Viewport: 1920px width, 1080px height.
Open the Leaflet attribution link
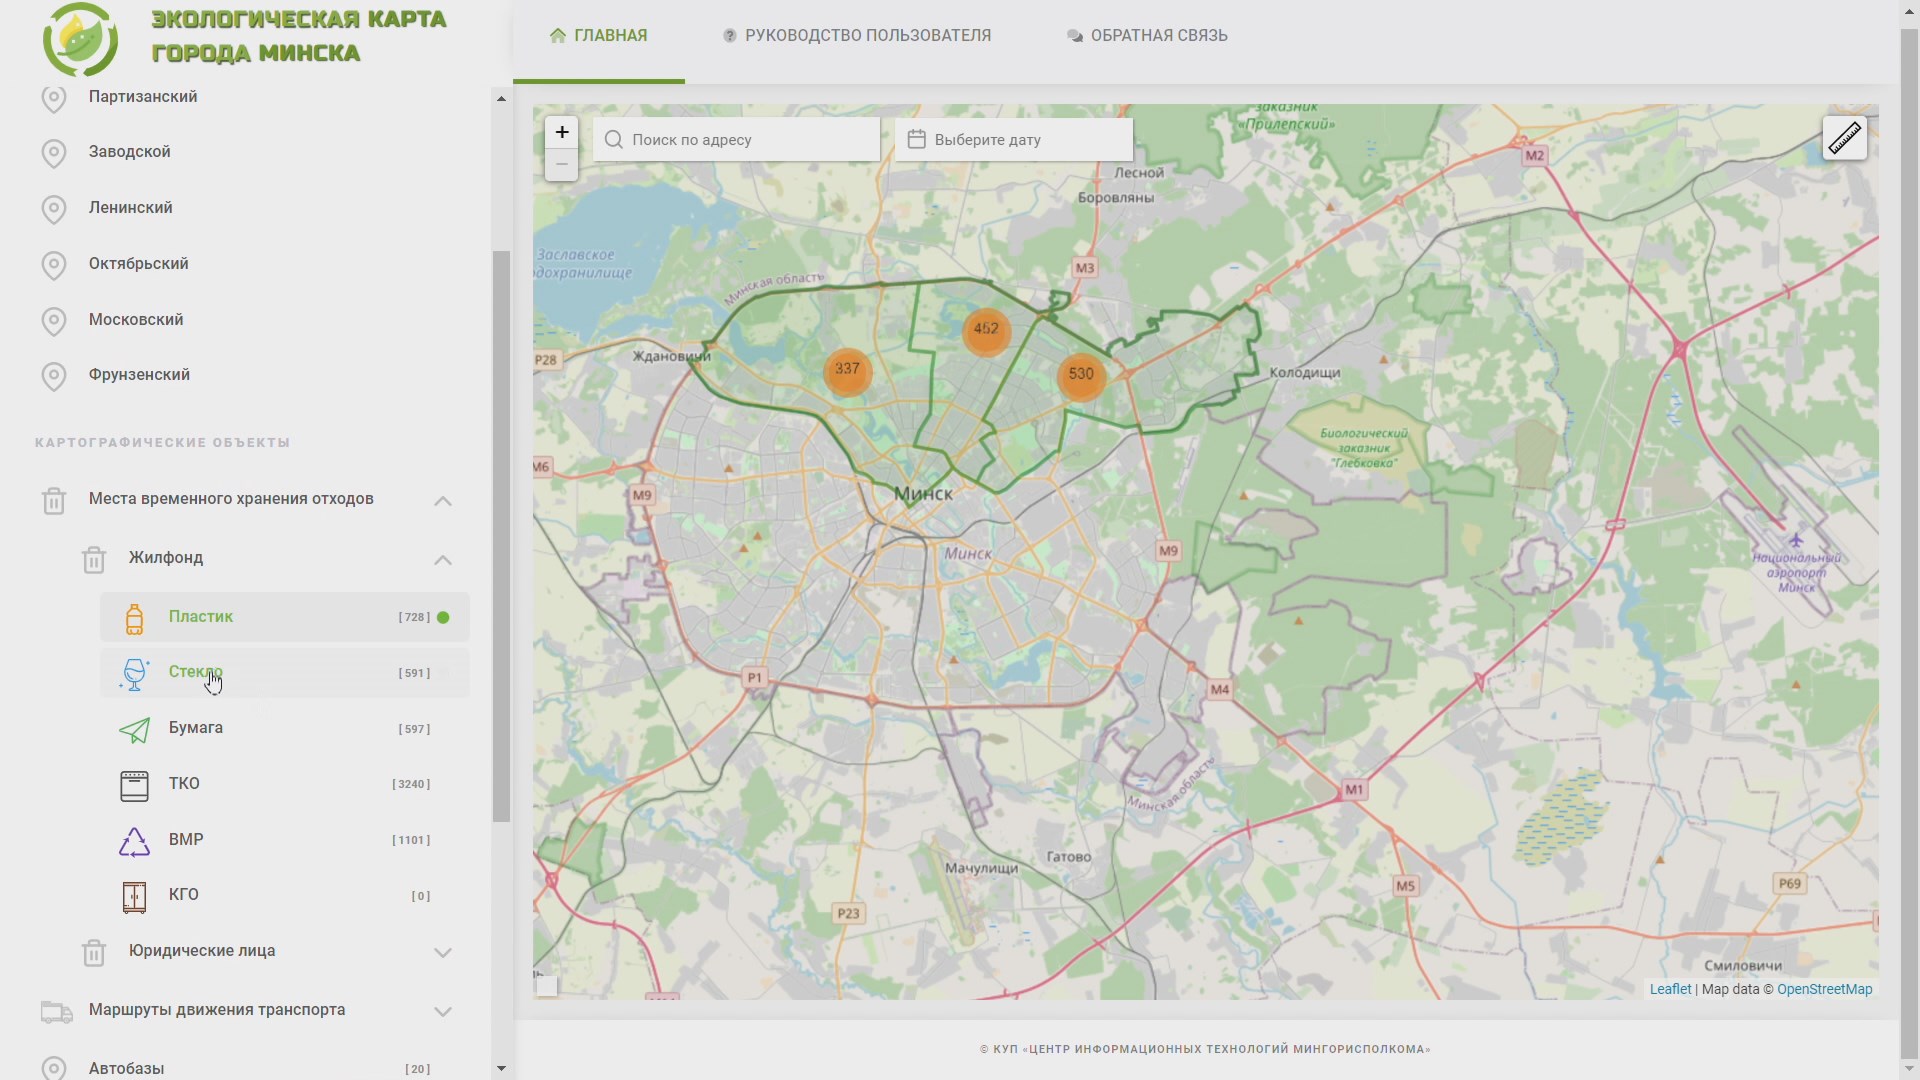[x=1670, y=989]
